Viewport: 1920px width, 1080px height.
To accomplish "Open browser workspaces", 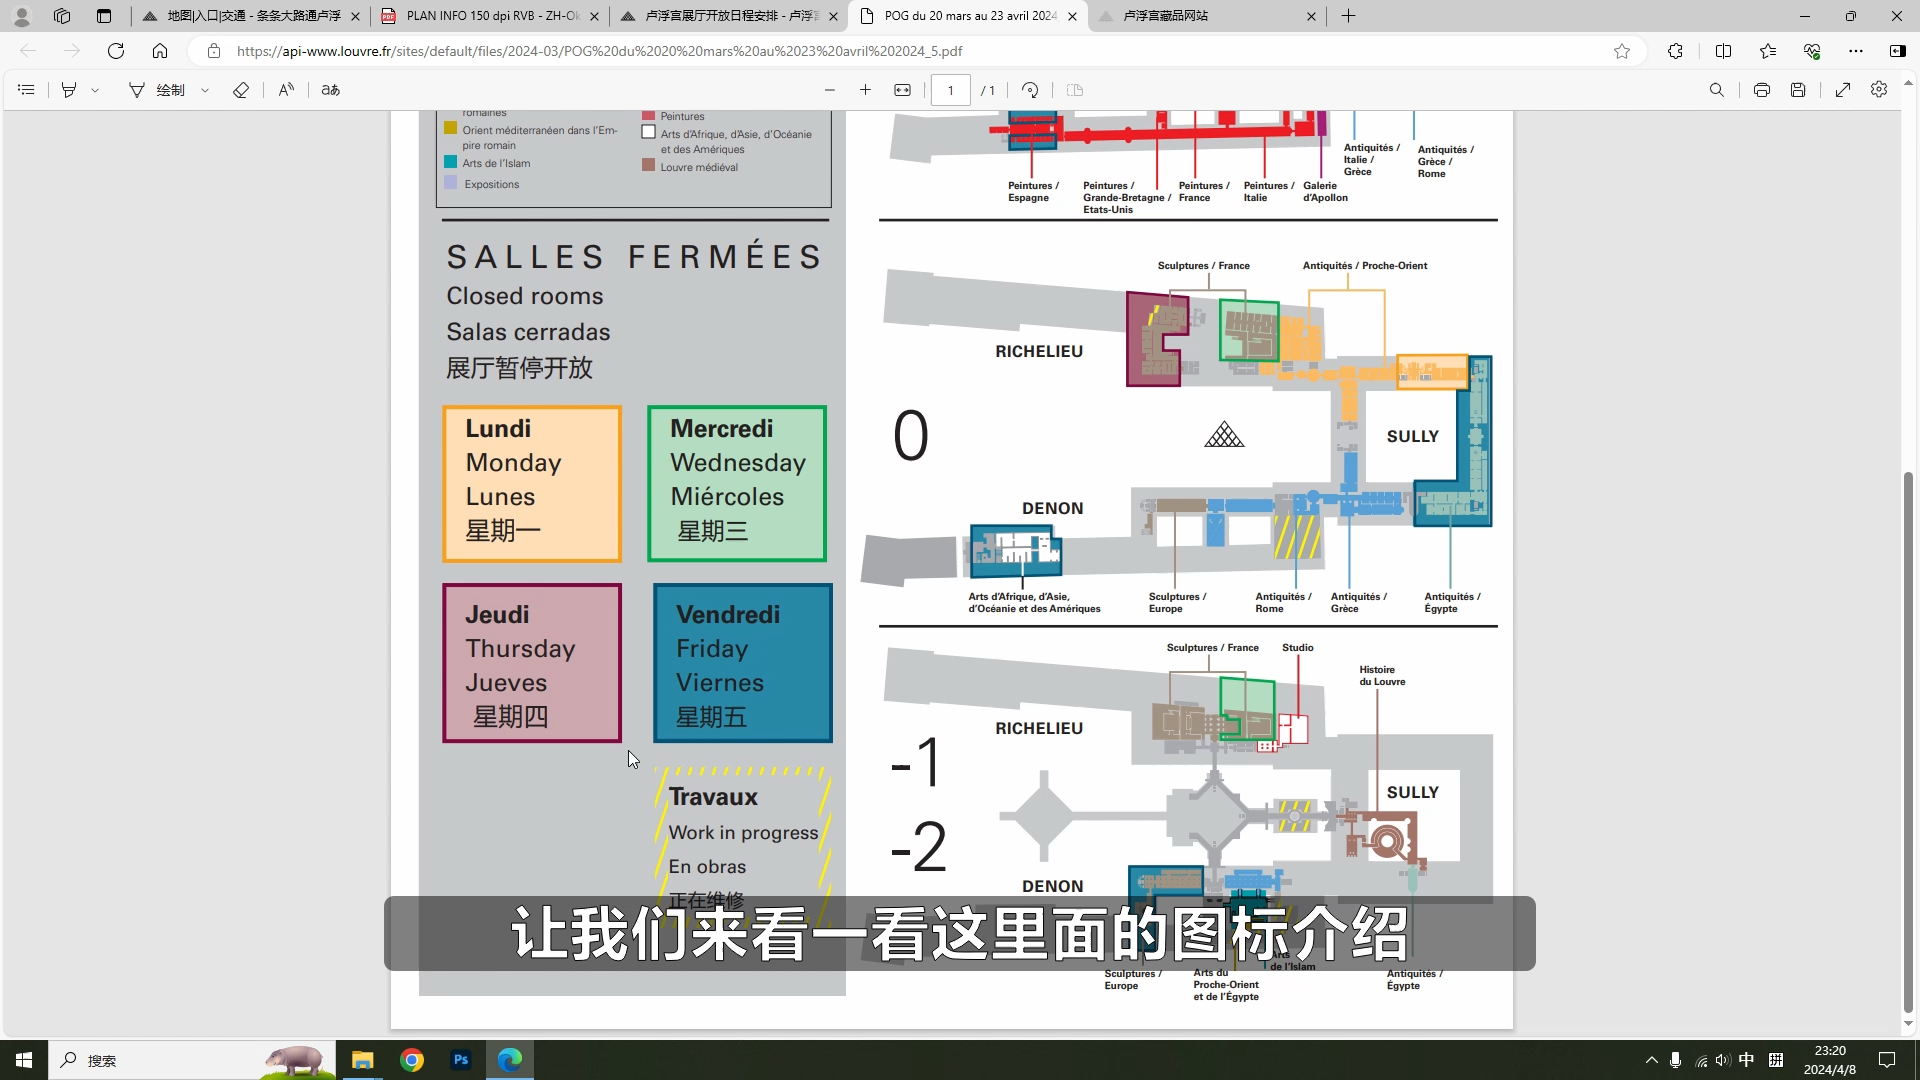I will click(x=62, y=16).
